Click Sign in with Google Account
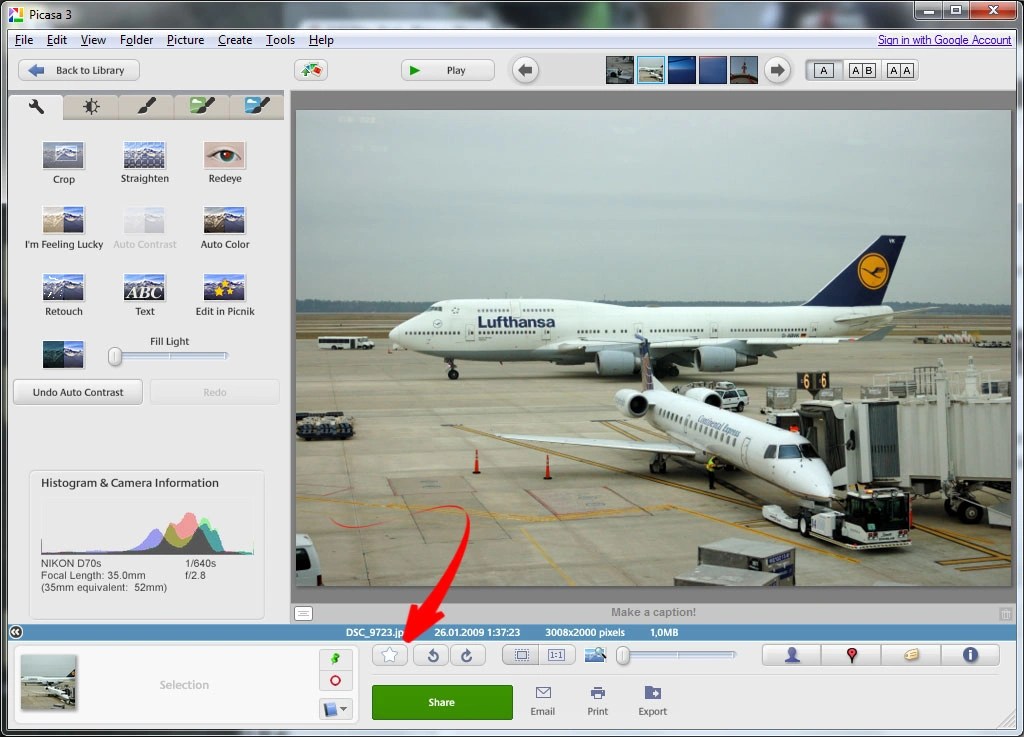Screen dimensions: 1024x737 click(x=944, y=40)
